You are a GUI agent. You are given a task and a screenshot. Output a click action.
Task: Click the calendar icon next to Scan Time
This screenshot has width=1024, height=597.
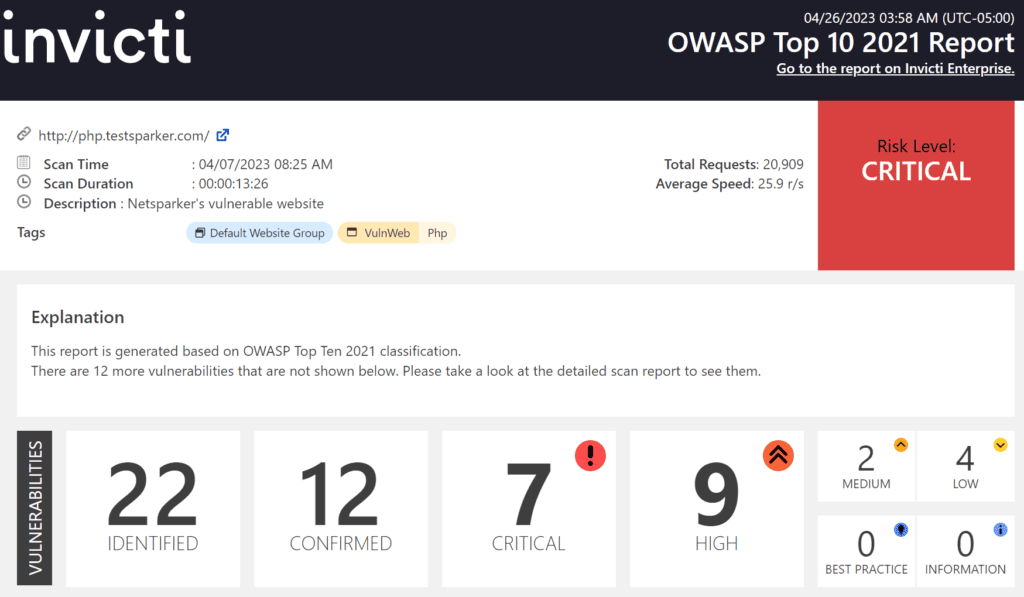24,163
